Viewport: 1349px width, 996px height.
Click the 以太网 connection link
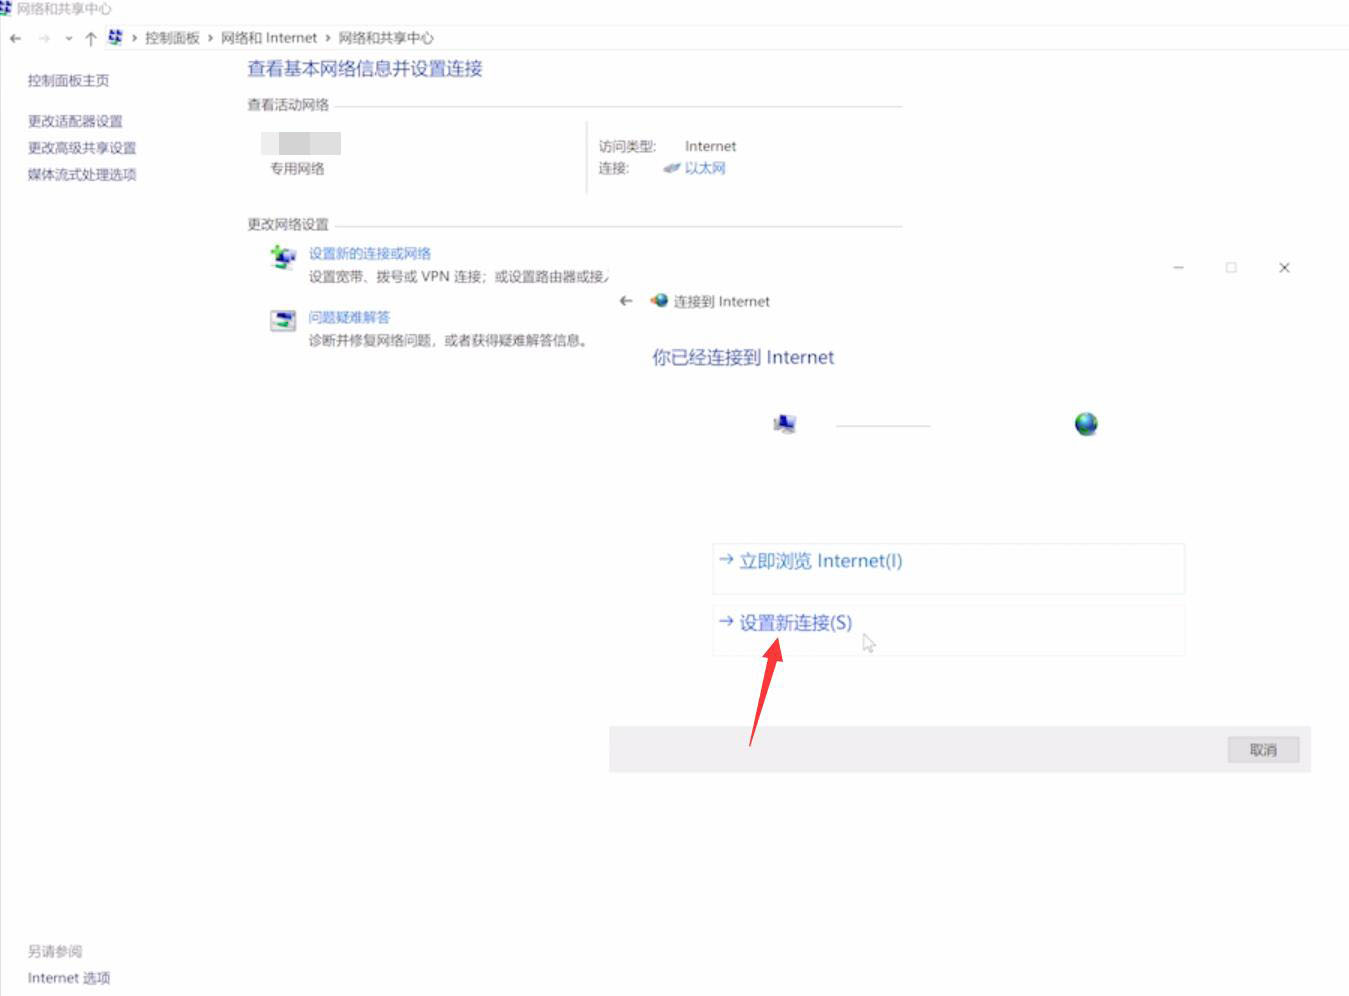(x=705, y=168)
